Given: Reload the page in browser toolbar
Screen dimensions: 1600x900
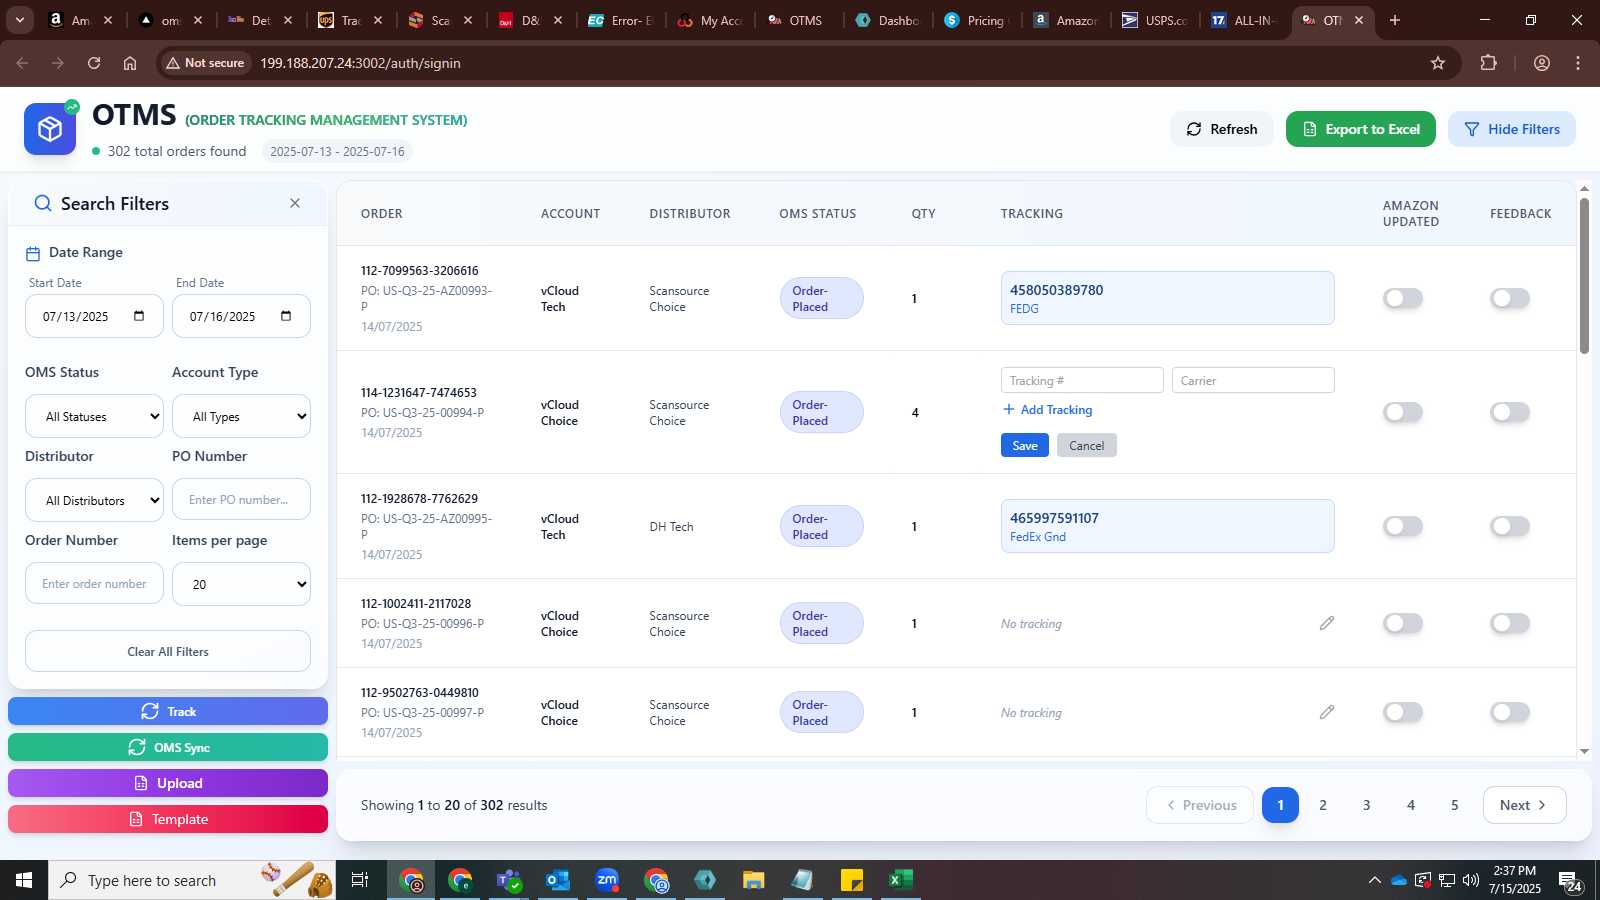Looking at the screenshot, I should click(94, 63).
